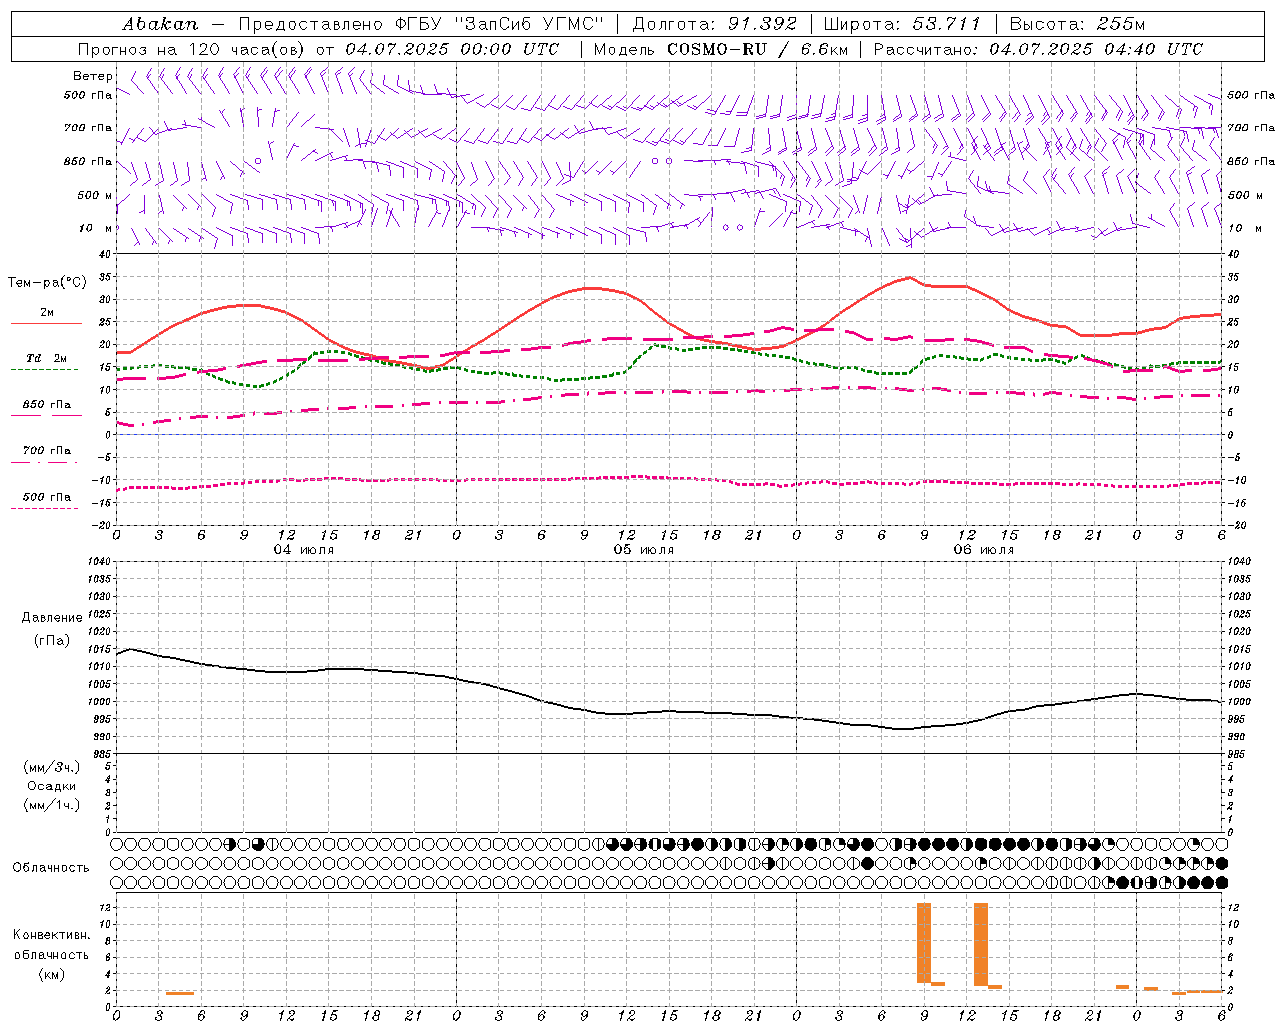Click "Рассчитано: 04.07.2025 04:40 UTC" timestamp
Viewport: 1280px width, 1024px height.
1038,49
